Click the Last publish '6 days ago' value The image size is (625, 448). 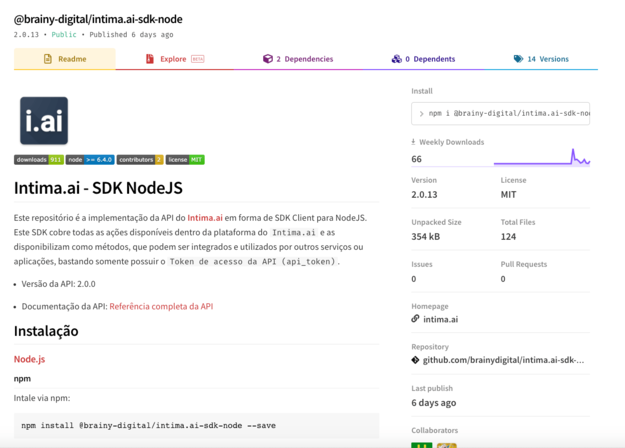click(434, 403)
